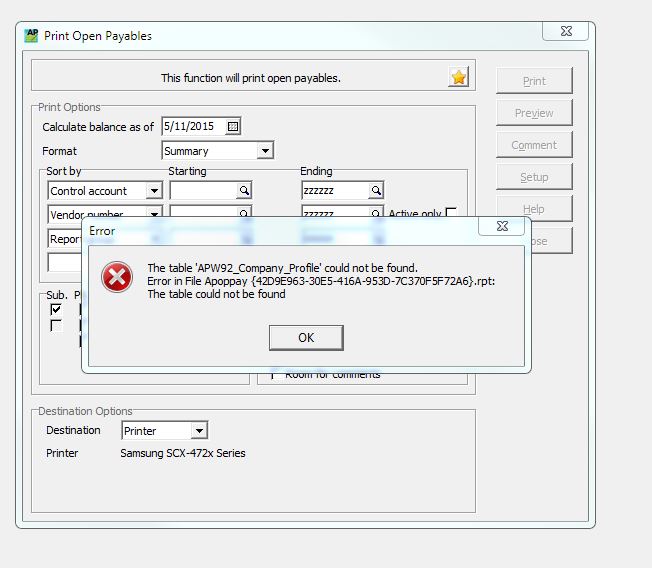The width and height of the screenshot is (652, 568).
Task: Click the Ending zzzzzz field for Control account
Action: click(x=334, y=190)
